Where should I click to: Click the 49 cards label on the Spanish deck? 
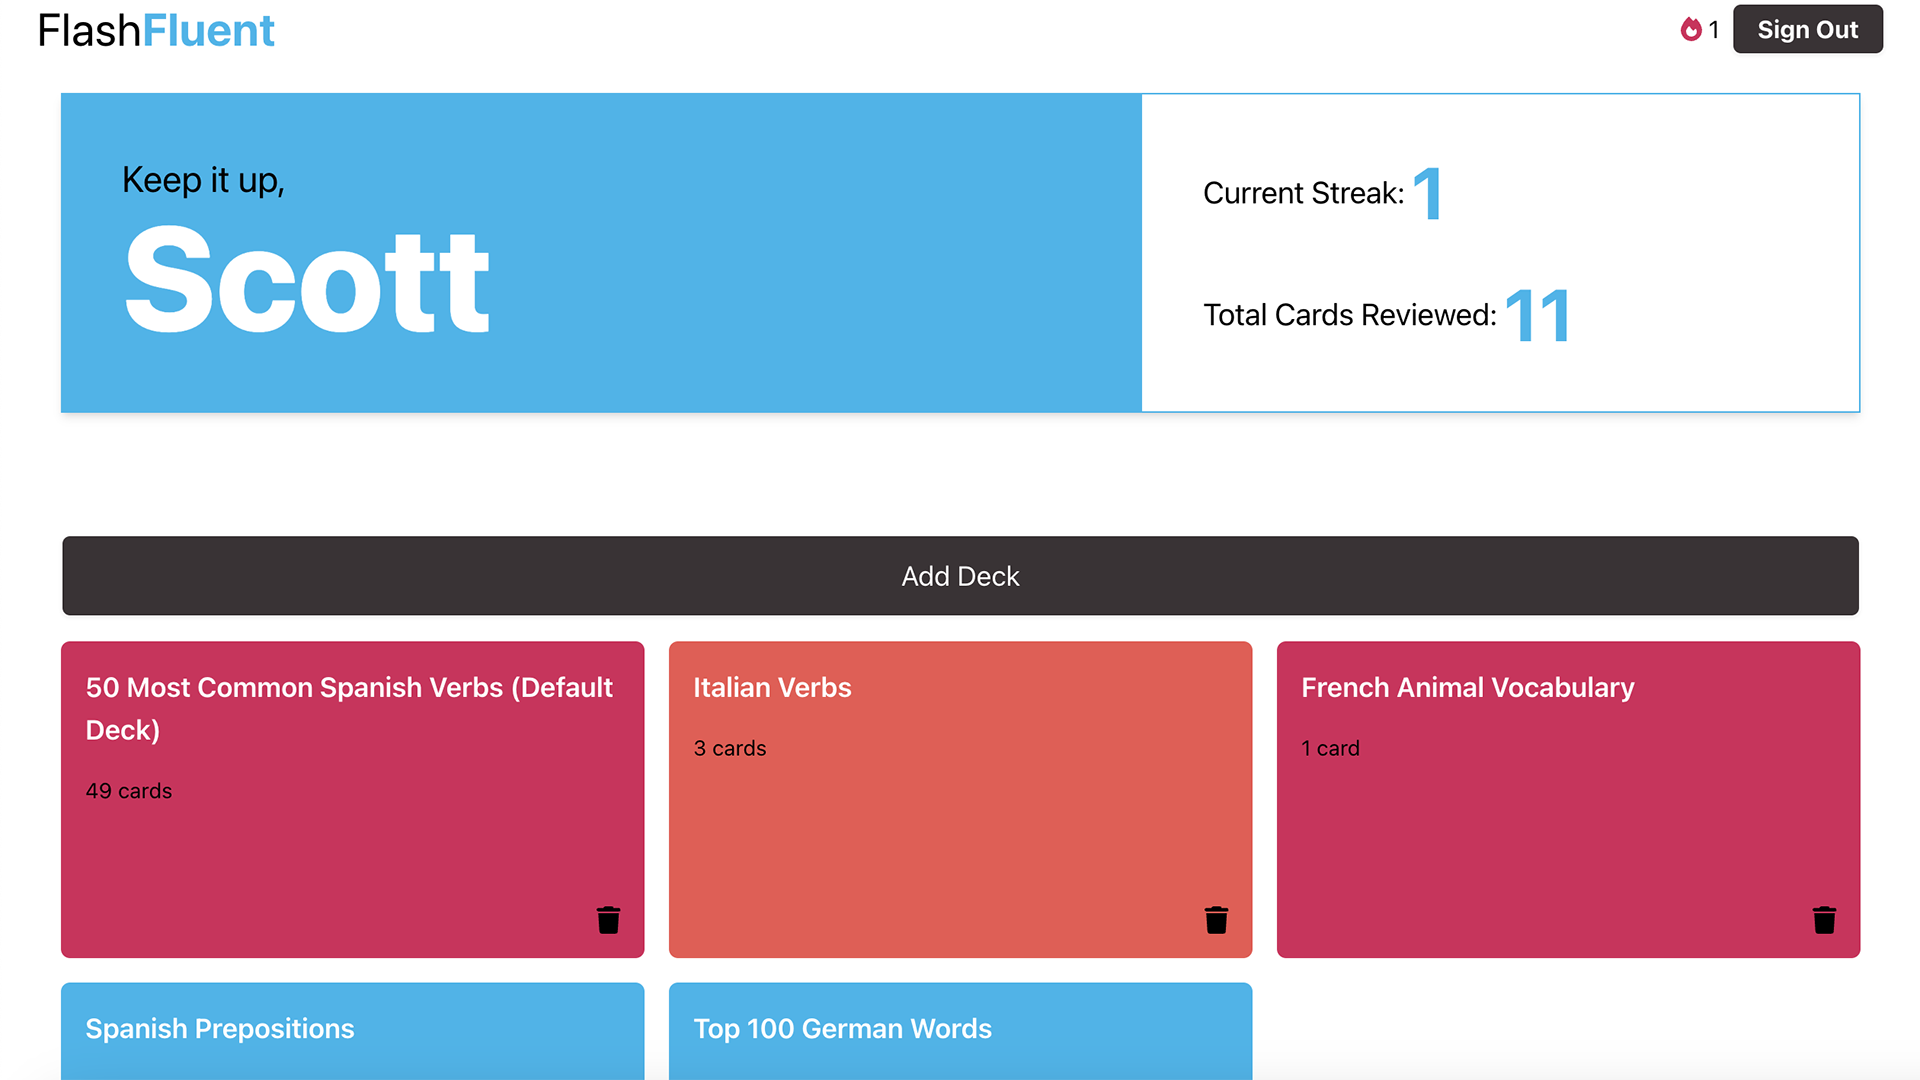click(128, 790)
